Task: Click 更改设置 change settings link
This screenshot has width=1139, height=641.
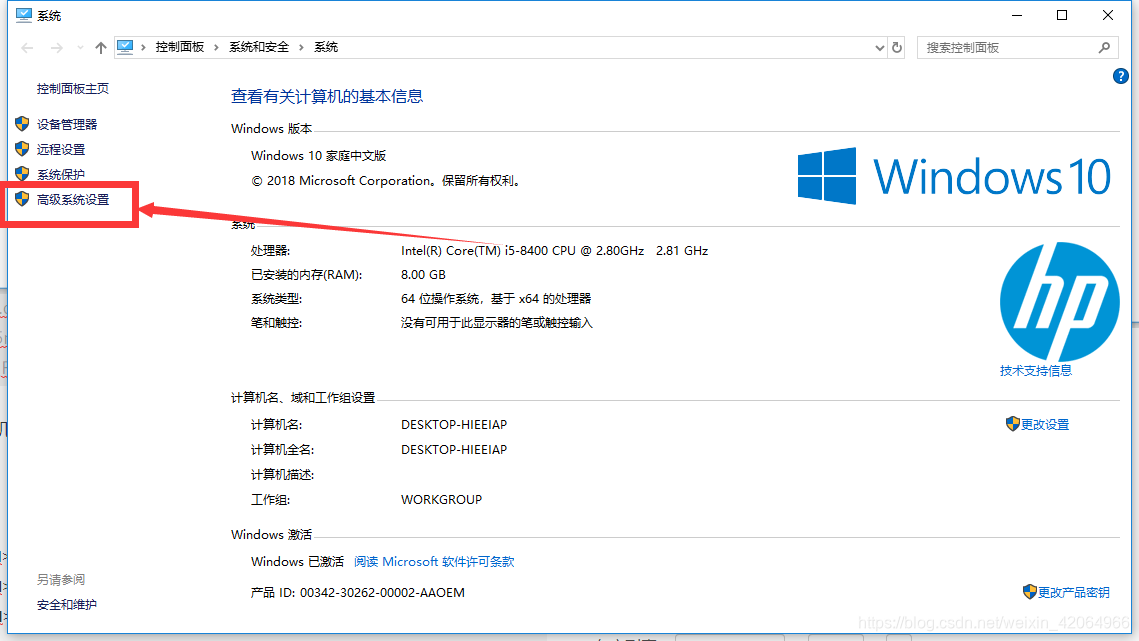Action: [1045, 424]
